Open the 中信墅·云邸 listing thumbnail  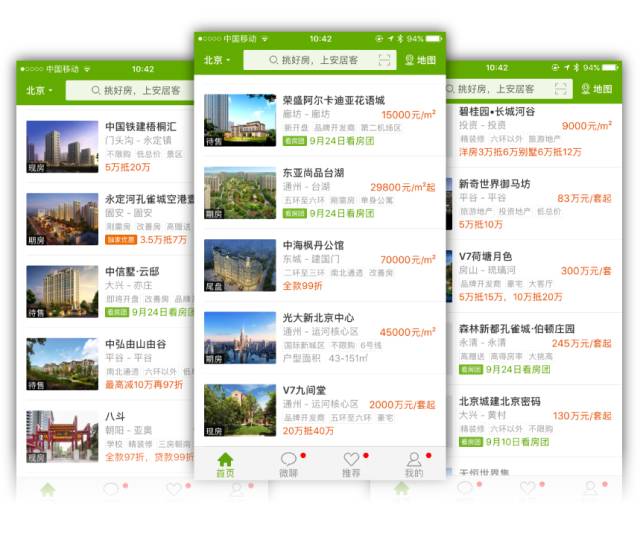click(x=62, y=292)
